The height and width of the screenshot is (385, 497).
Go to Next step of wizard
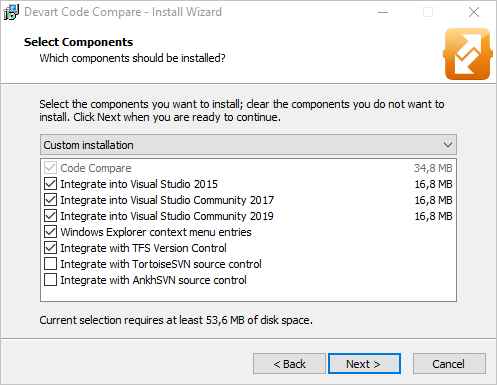coord(364,364)
